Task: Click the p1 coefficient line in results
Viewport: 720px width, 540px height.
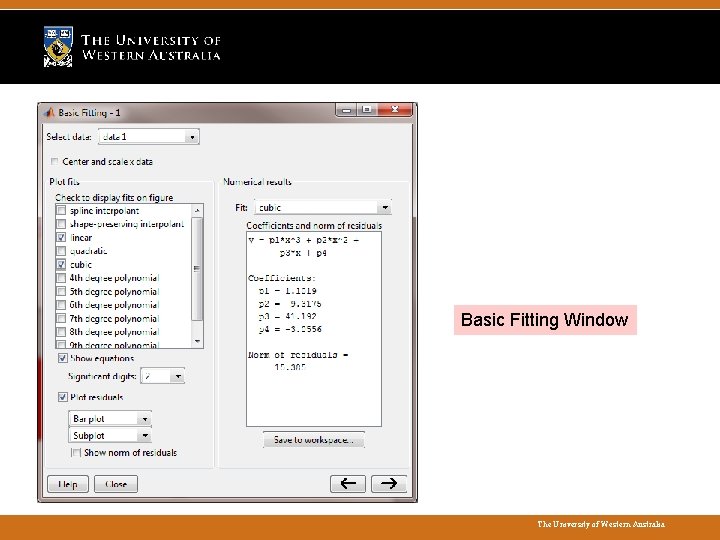Action: click(287, 291)
